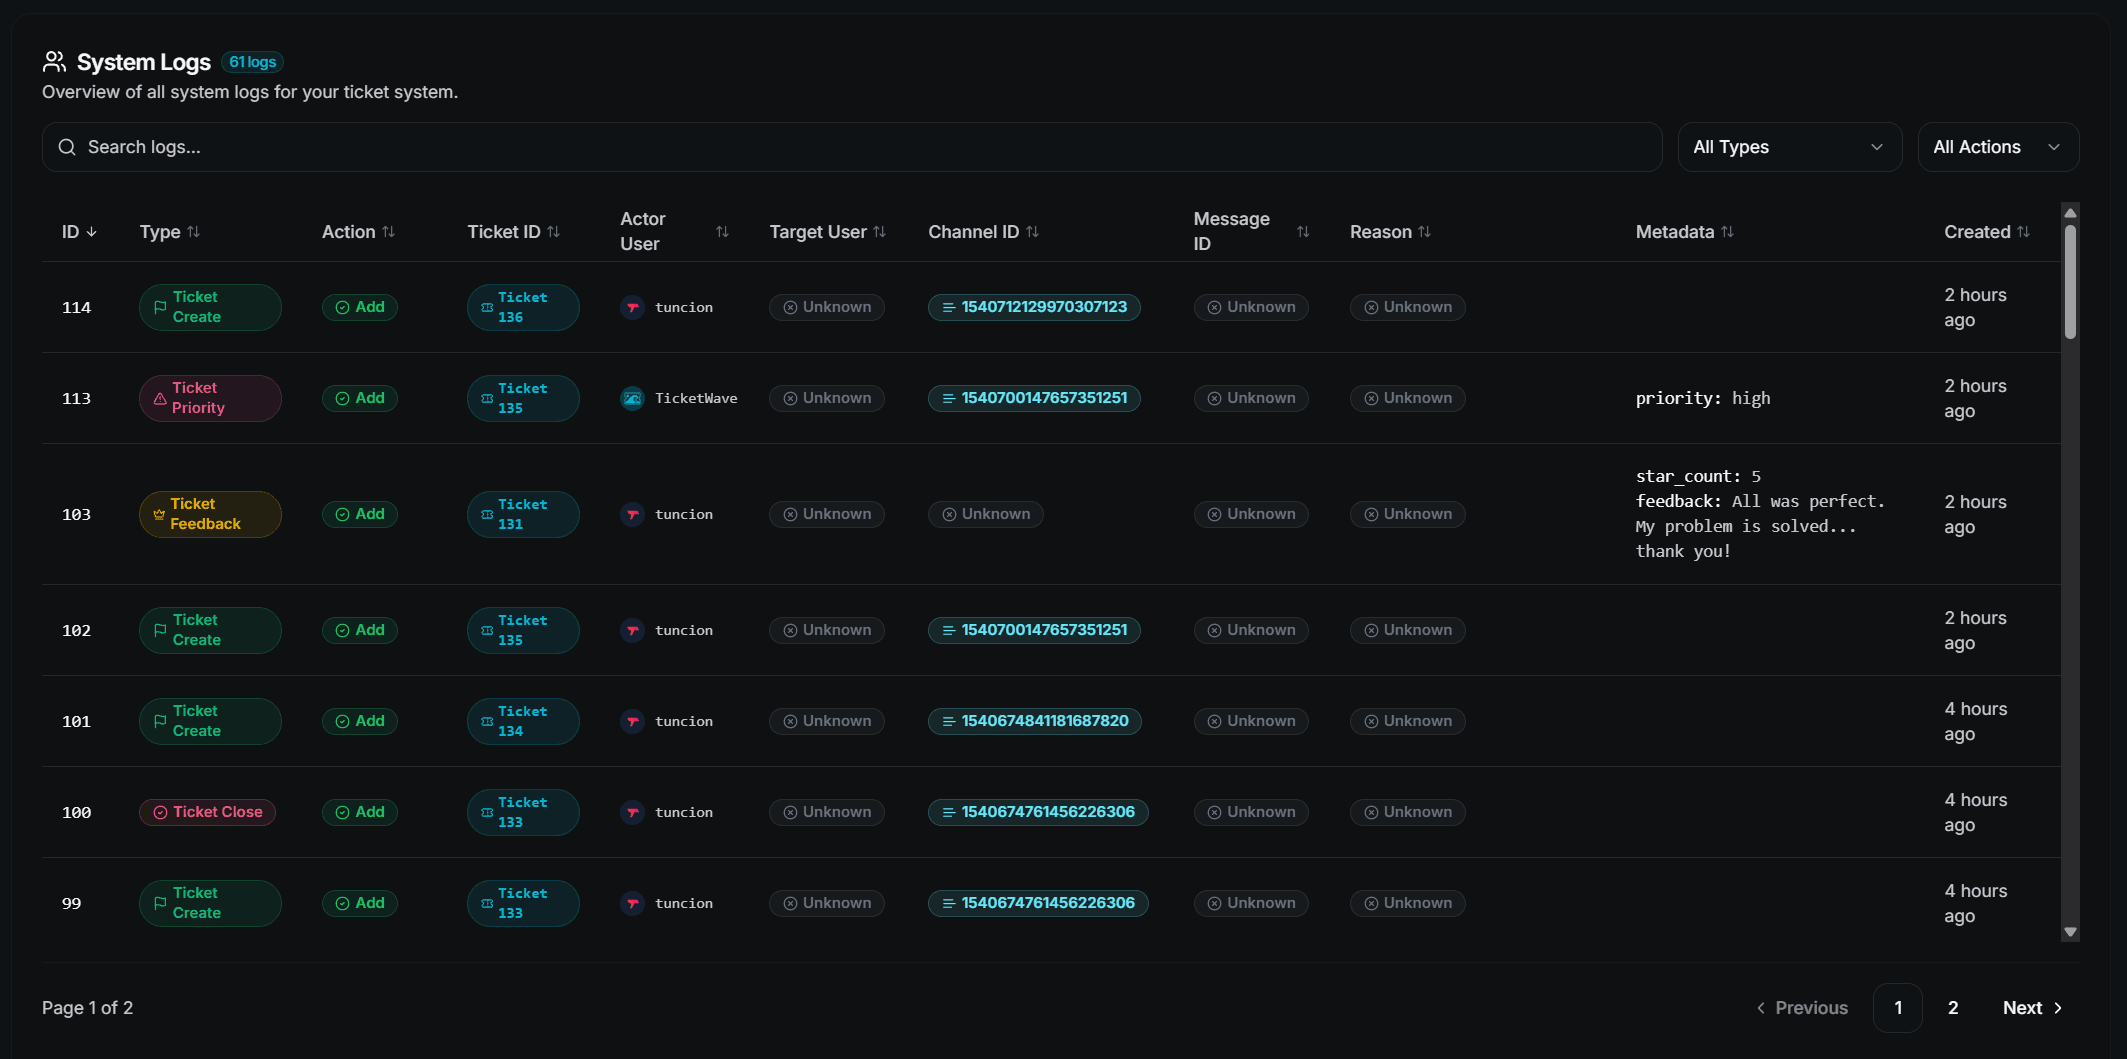The height and width of the screenshot is (1059, 2127).
Task: Click Ticket Create flag badge in row 114
Action: [x=210, y=307]
